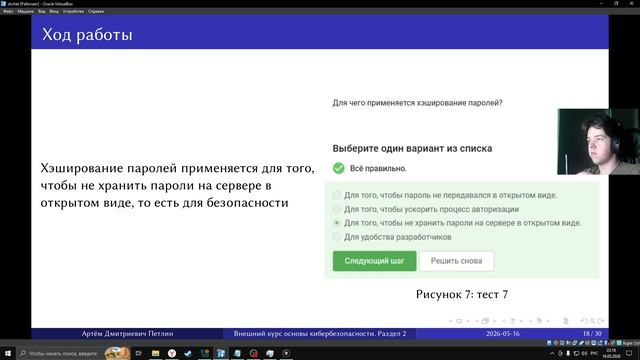Screen dimensions: 640x360
Task: Click the Beamer go-back navigation icon
Action: pos(584,321)
